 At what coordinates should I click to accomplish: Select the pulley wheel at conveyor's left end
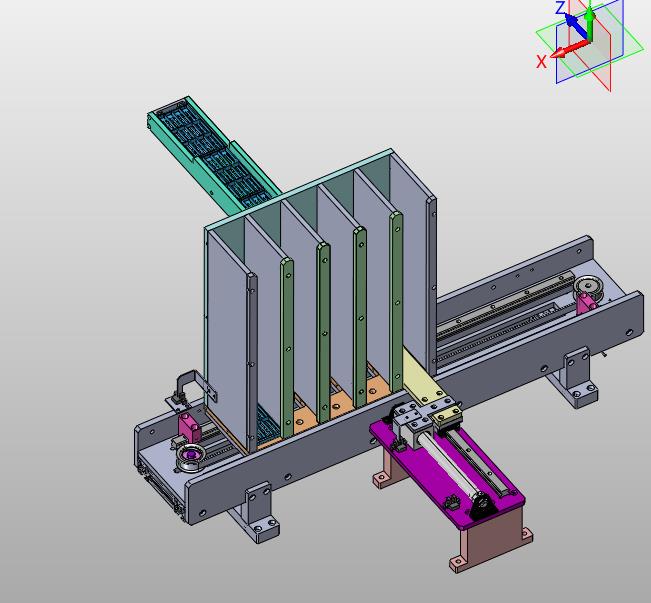[x=191, y=457]
